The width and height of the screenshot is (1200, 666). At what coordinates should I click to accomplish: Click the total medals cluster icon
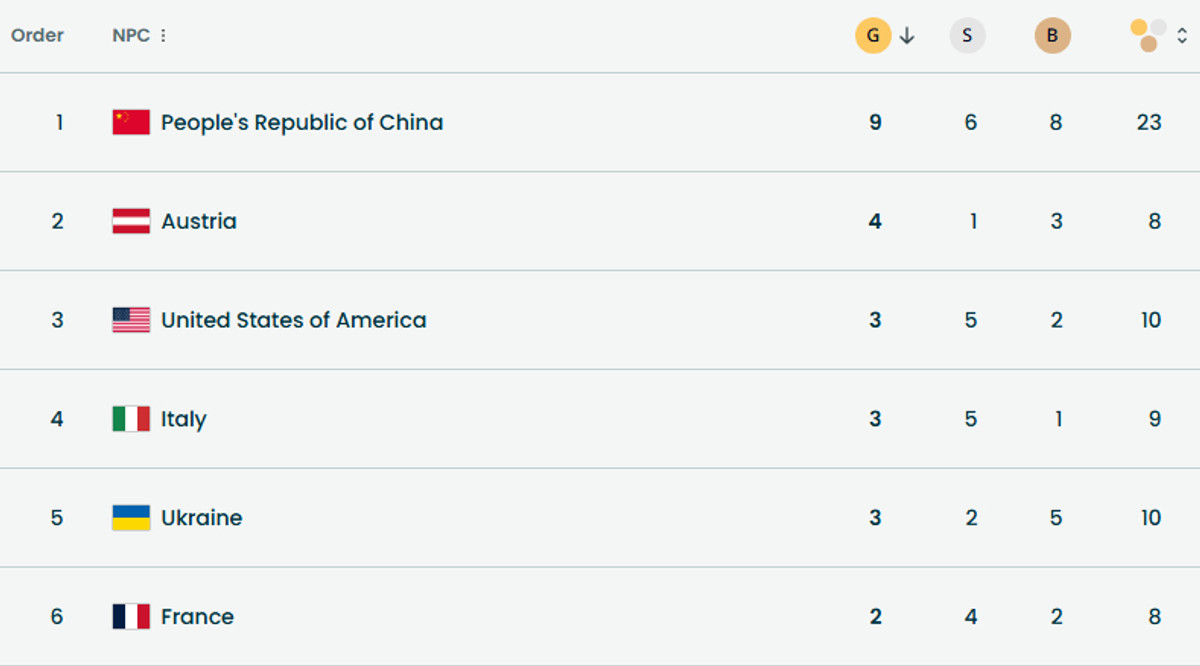click(x=1149, y=36)
